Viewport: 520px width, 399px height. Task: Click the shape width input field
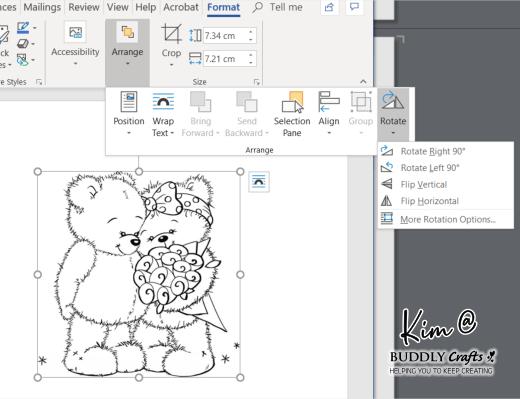pyautogui.click(x=225, y=59)
